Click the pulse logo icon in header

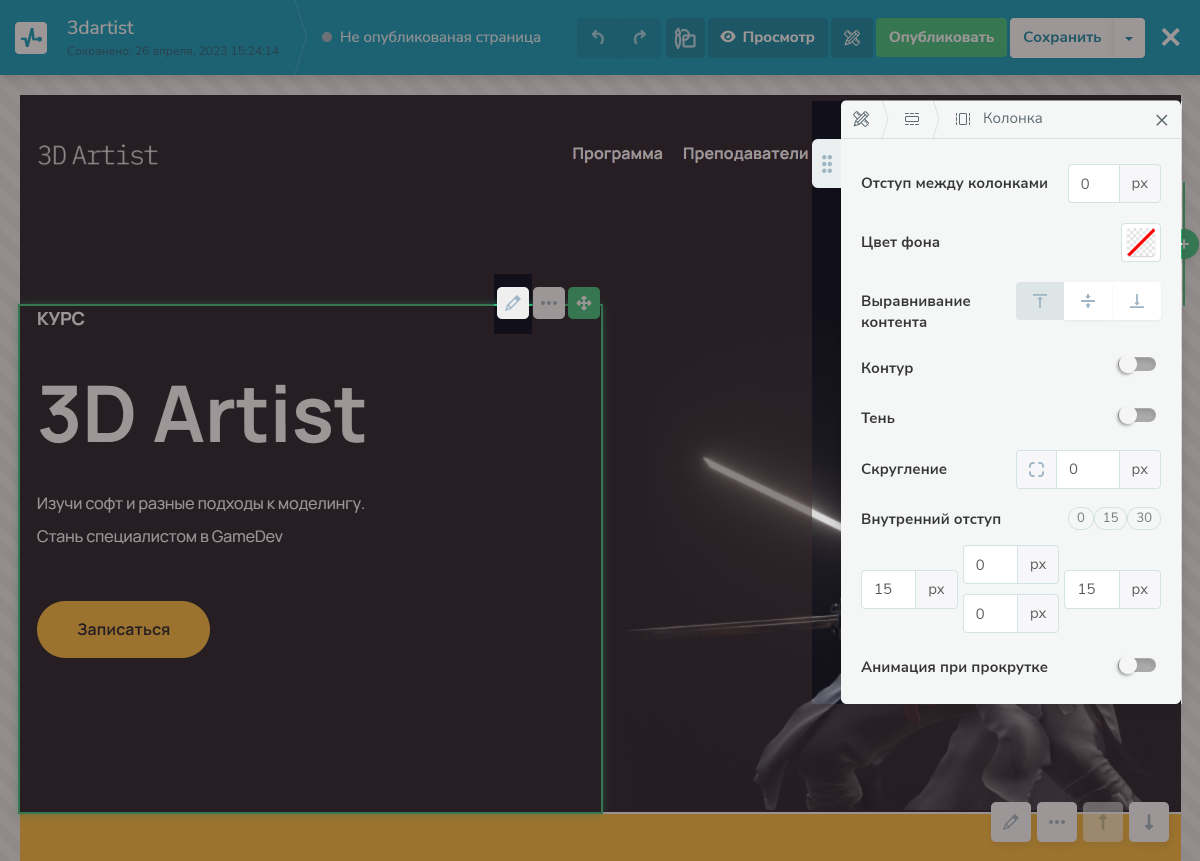[x=31, y=38]
